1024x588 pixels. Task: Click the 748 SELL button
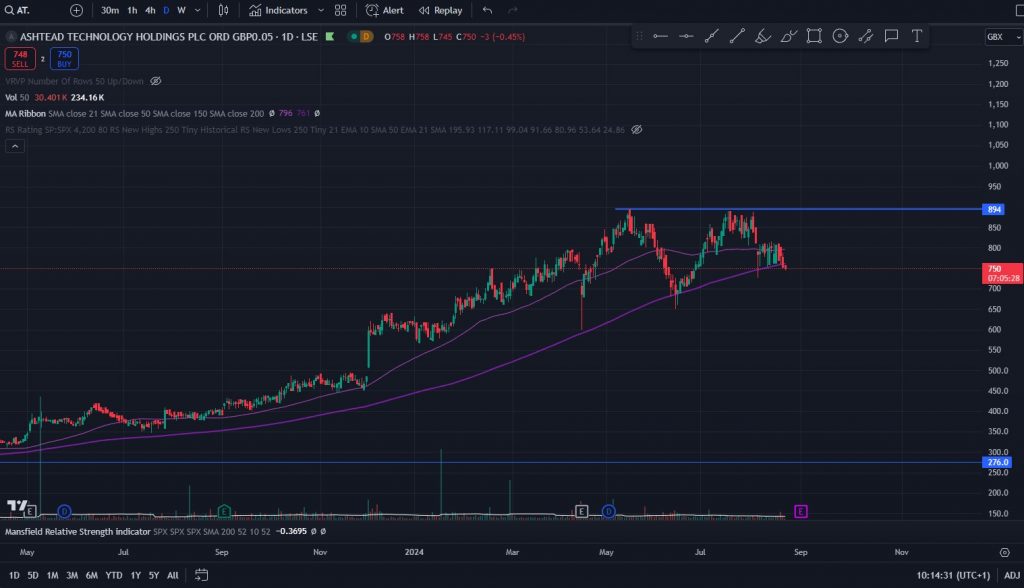[20, 58]
